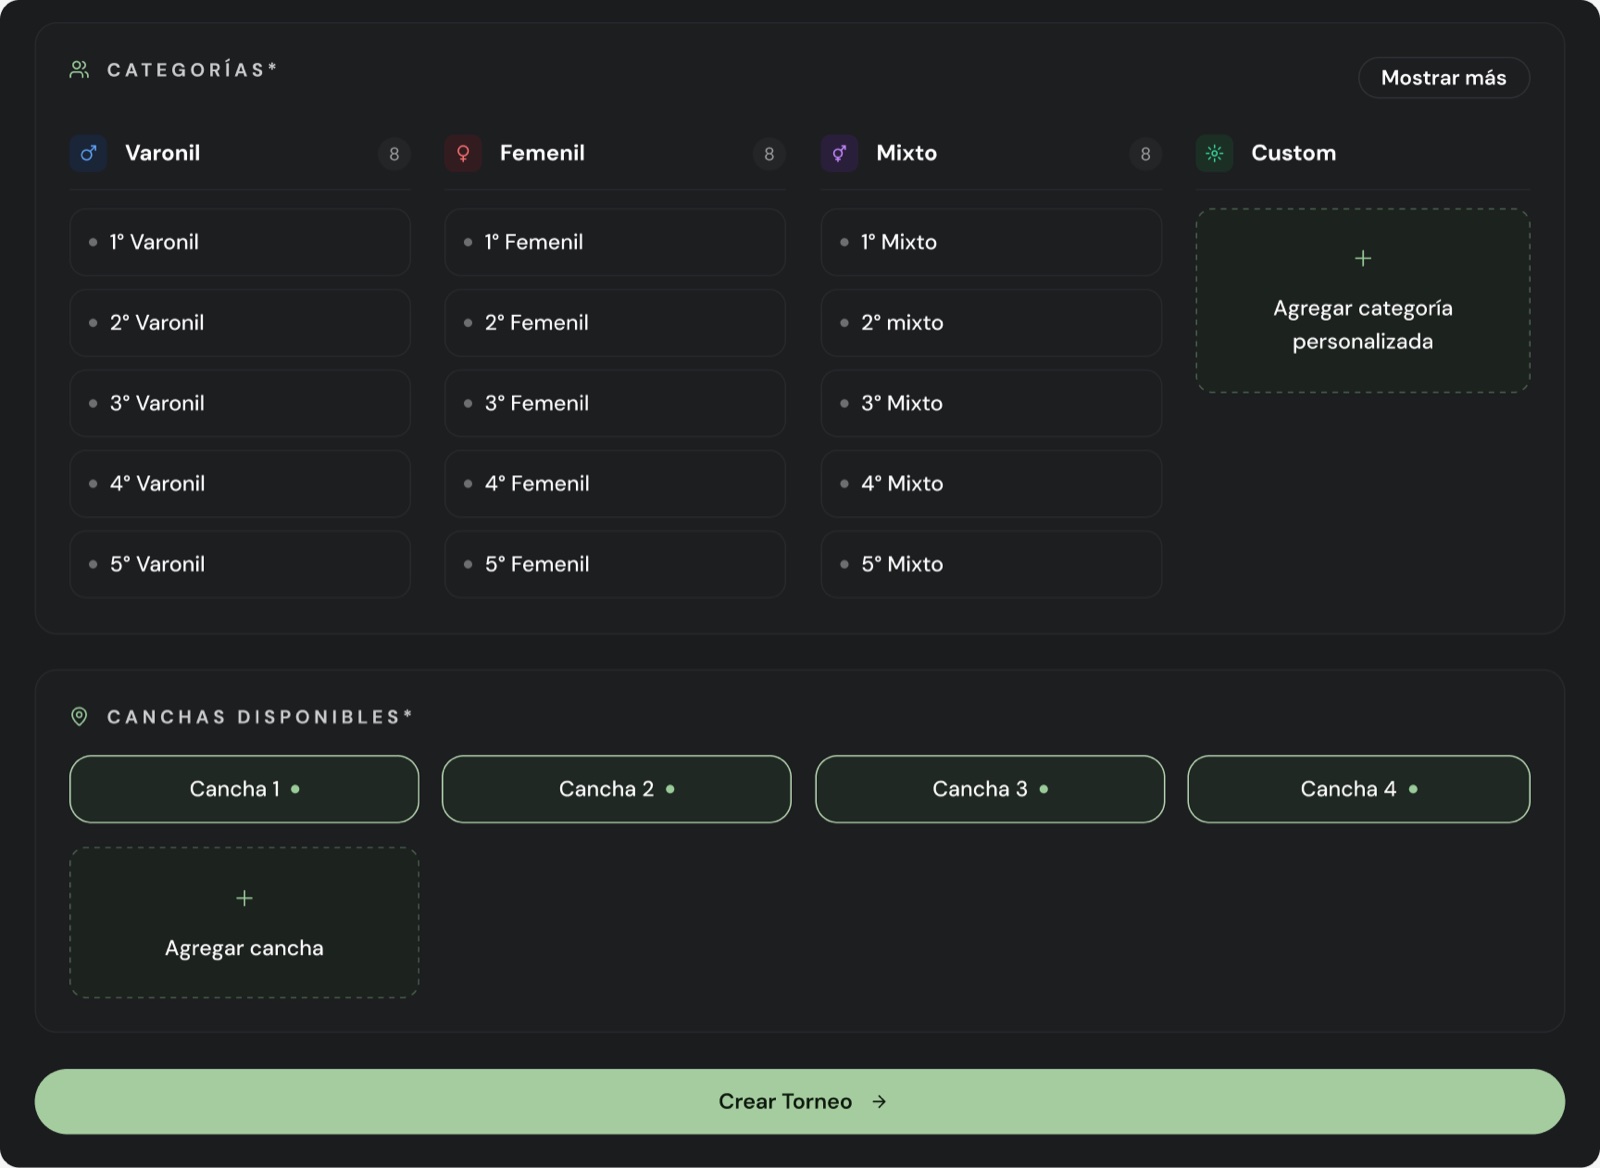Image resolution: width=1600 pixels, height=1168 pixels.
Task: Click the plus icon above Agregar categoría personalizada
Action: coord(1363,258)
